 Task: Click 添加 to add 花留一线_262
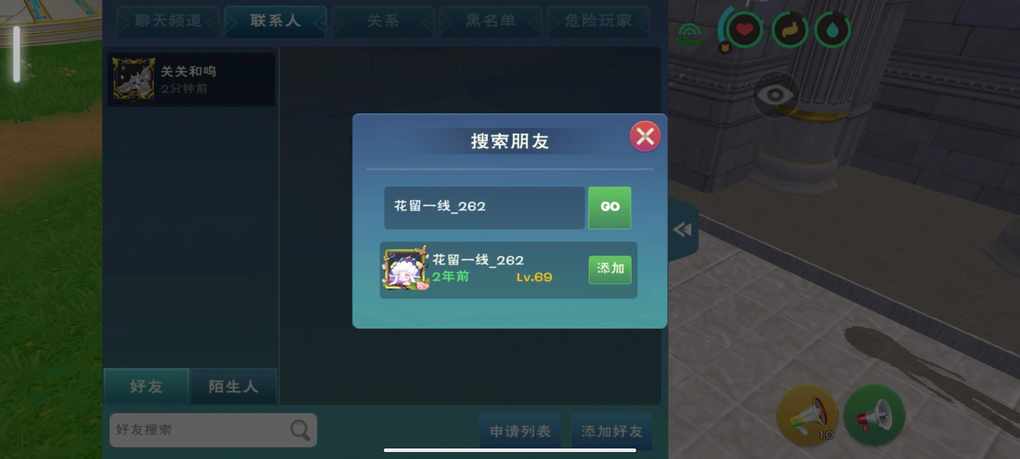[610, 270]
